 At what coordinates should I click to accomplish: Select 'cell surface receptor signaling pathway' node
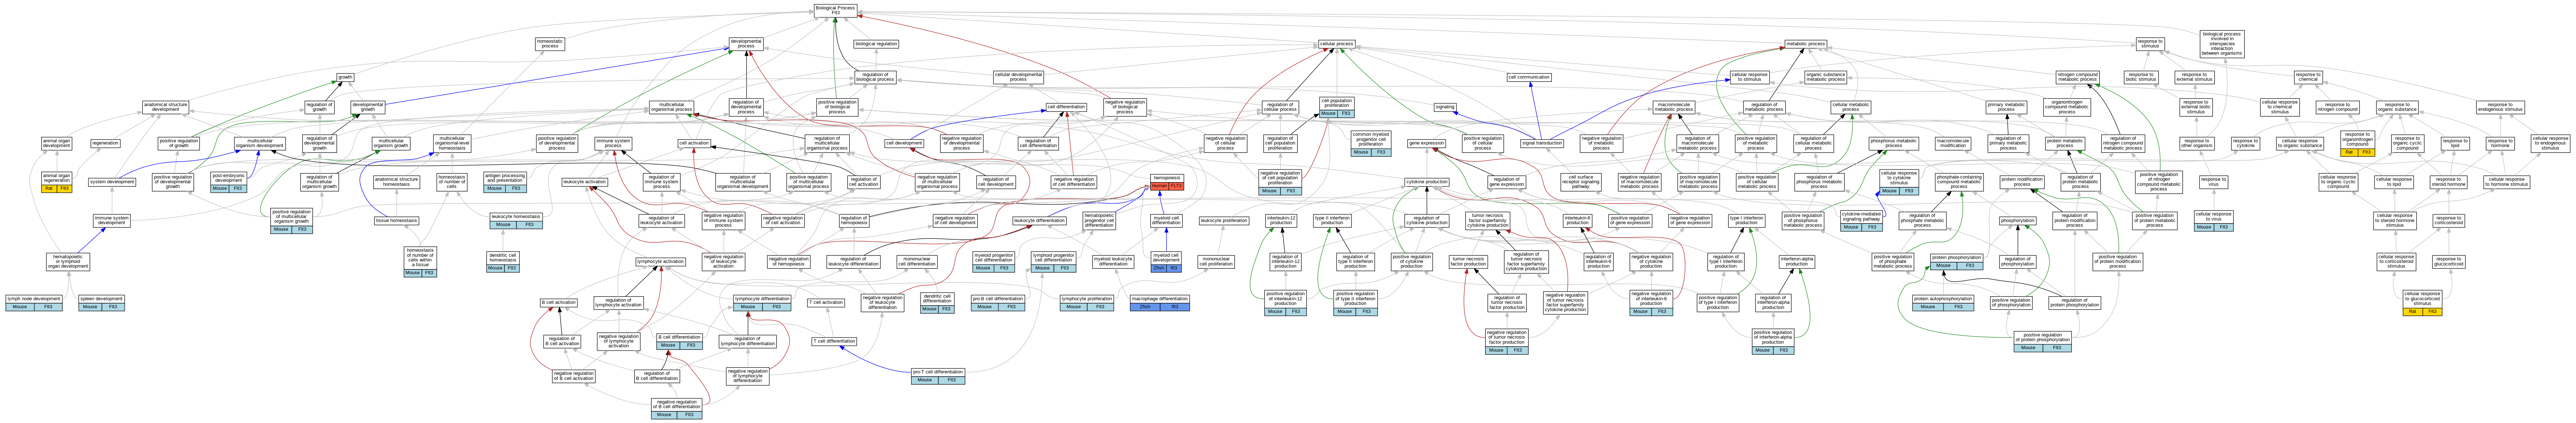tap(1581, 182)
